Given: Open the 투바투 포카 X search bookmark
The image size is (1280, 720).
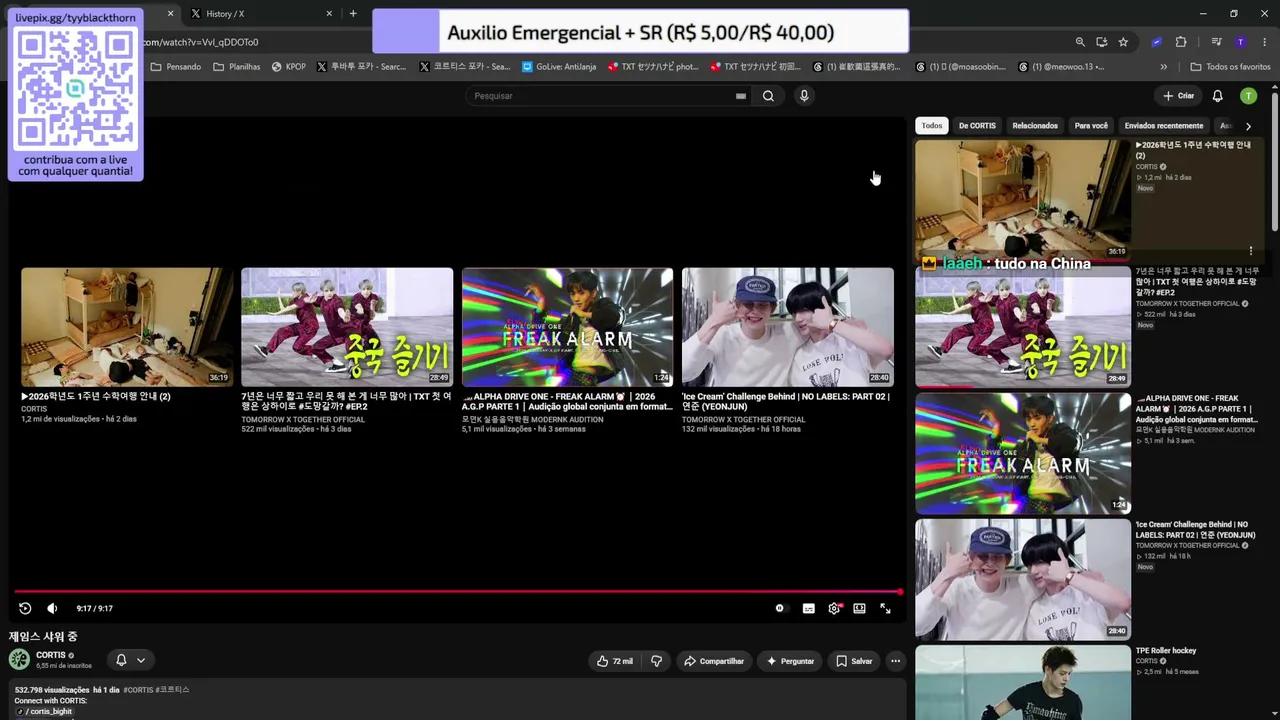Looking at the screenshot, I should click(x=361, y=67).
